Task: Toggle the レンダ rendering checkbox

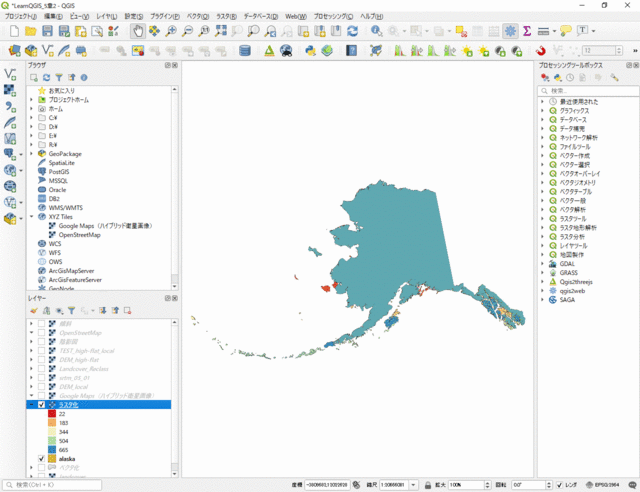Action: 560,485
